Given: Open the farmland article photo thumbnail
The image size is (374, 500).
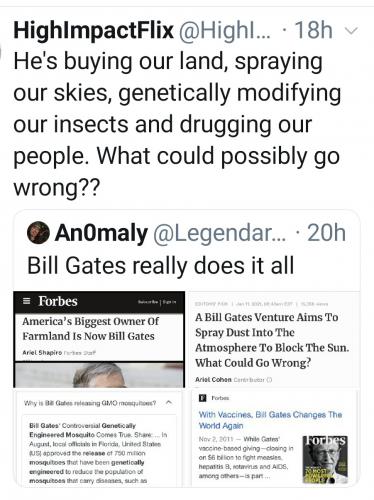Looking at the screenshot, I should point(99,375).
